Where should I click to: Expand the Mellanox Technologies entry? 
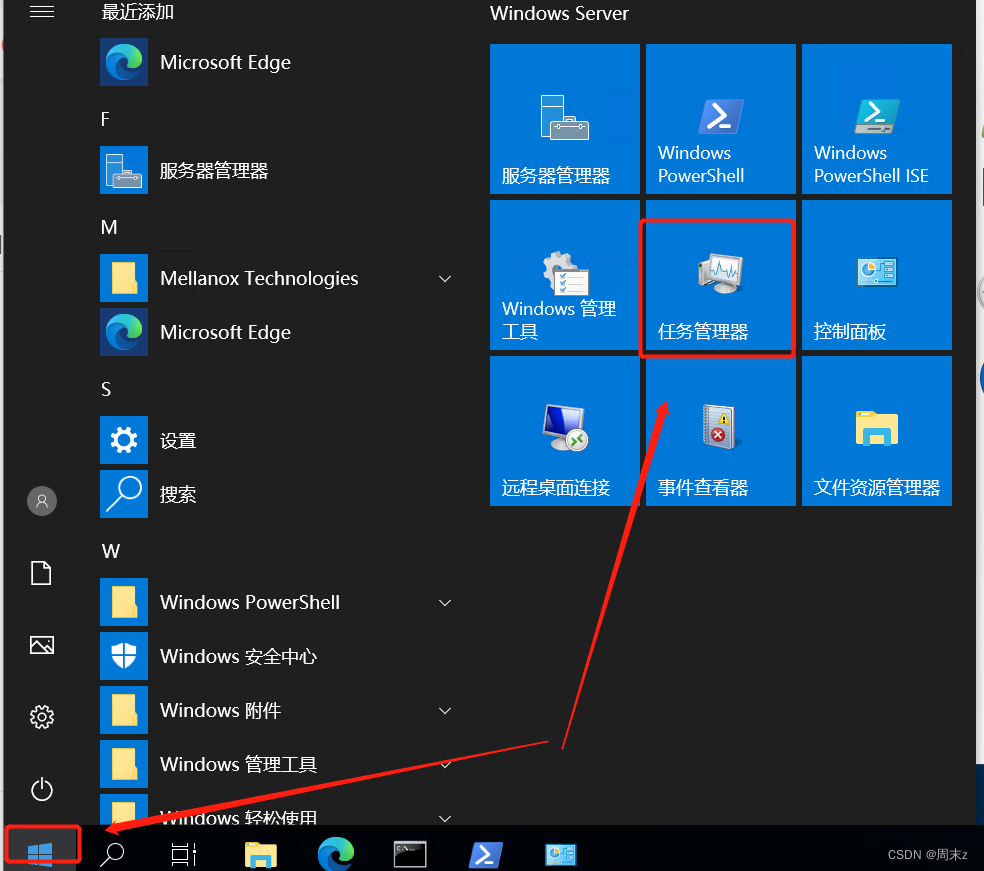[x=444, y=279]
